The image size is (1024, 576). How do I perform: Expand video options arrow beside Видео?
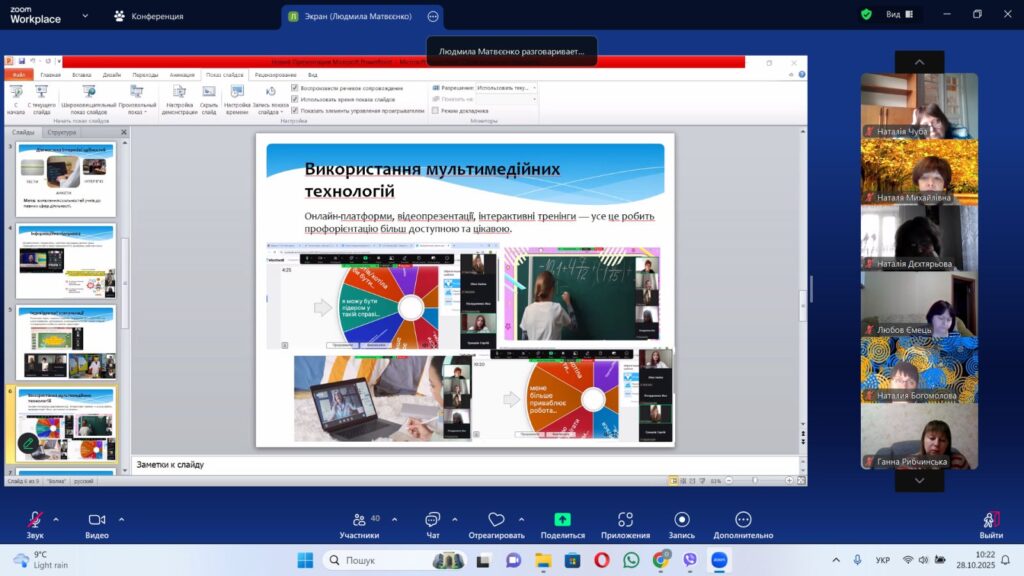coord(122,519)
